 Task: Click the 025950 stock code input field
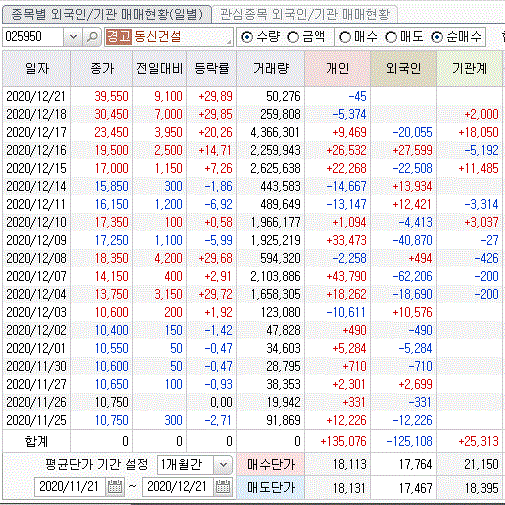[33, 37]
